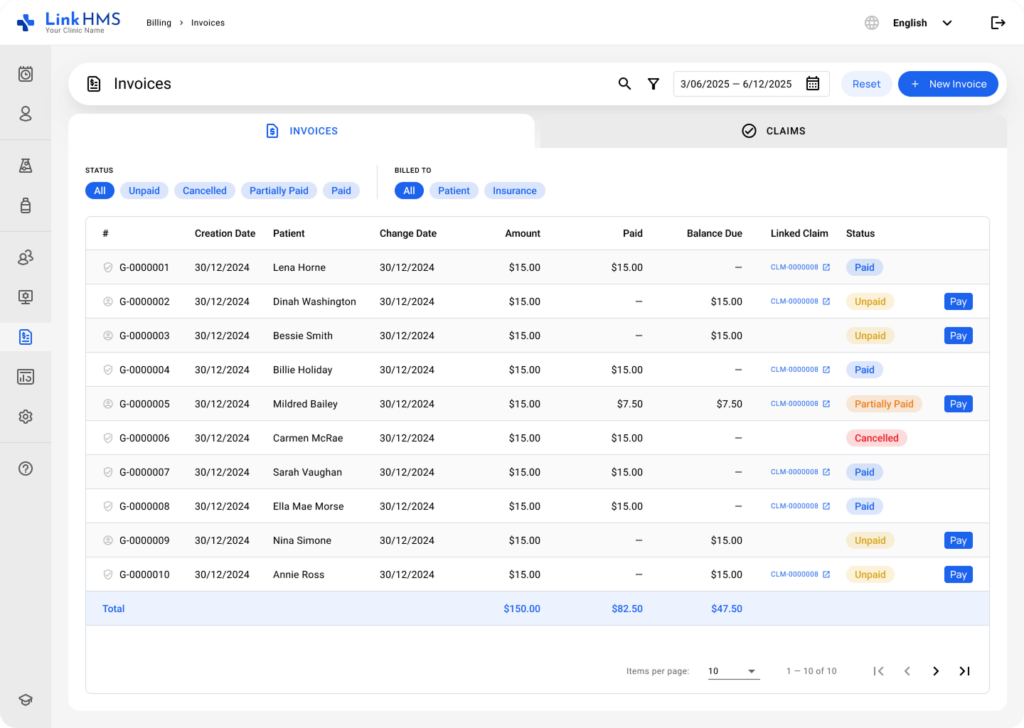Click patient name Nina Simone
Viewport: 1024px width, 728px height.
tap(302, 541)
